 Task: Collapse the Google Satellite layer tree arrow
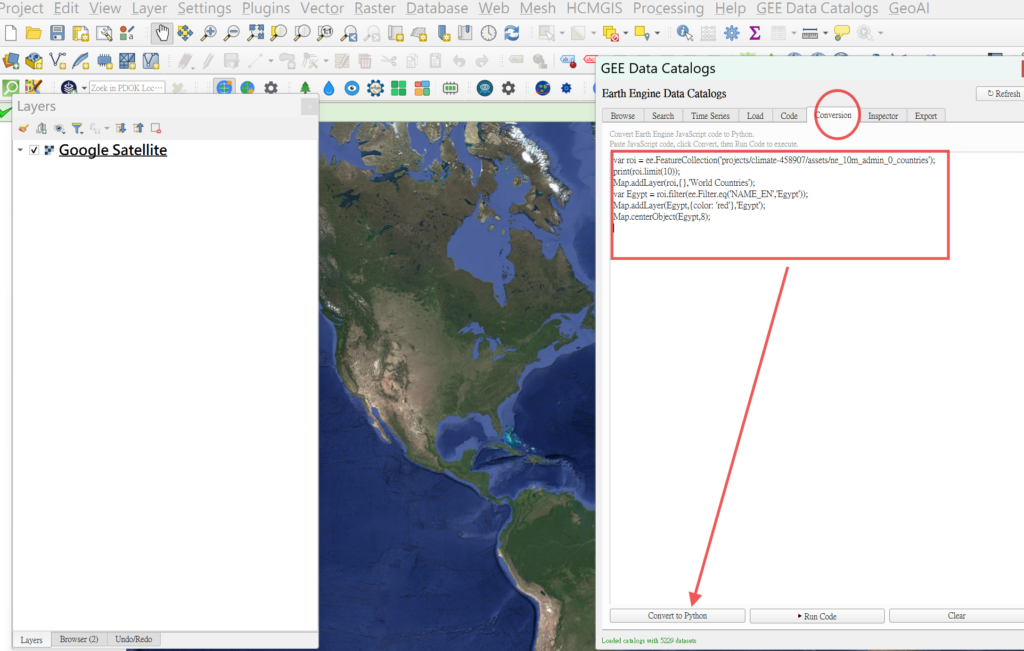(x=20, y=150)
